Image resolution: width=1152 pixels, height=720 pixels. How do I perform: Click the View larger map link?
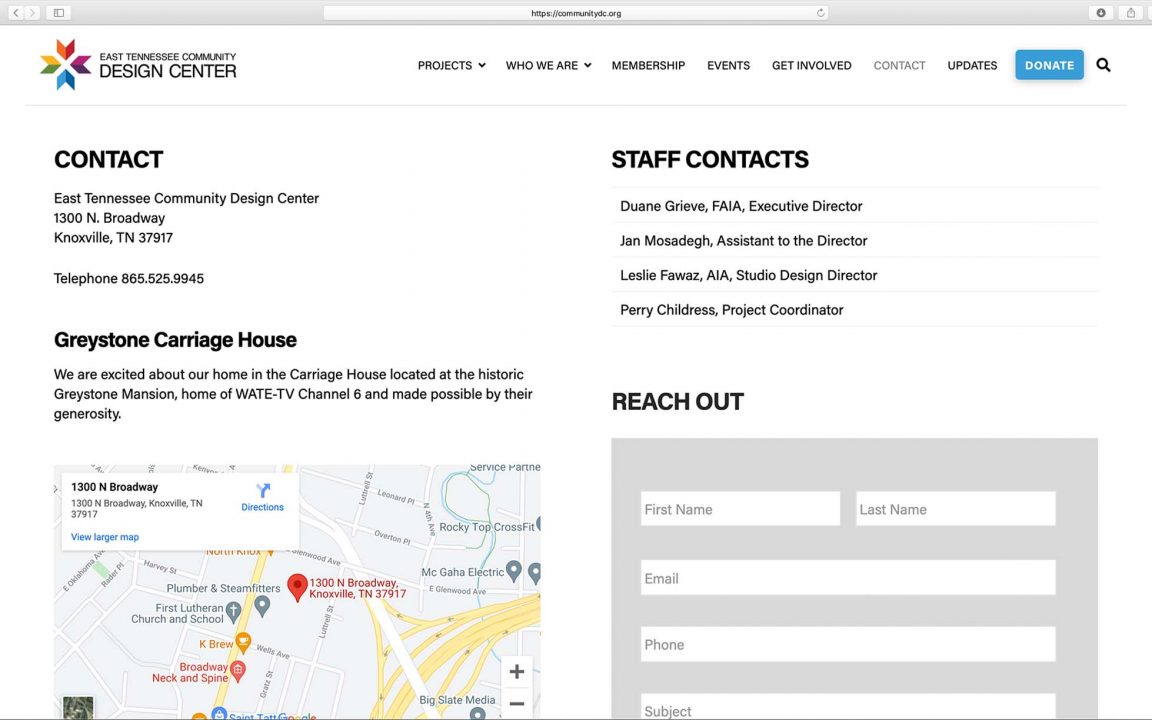[105, 537]
